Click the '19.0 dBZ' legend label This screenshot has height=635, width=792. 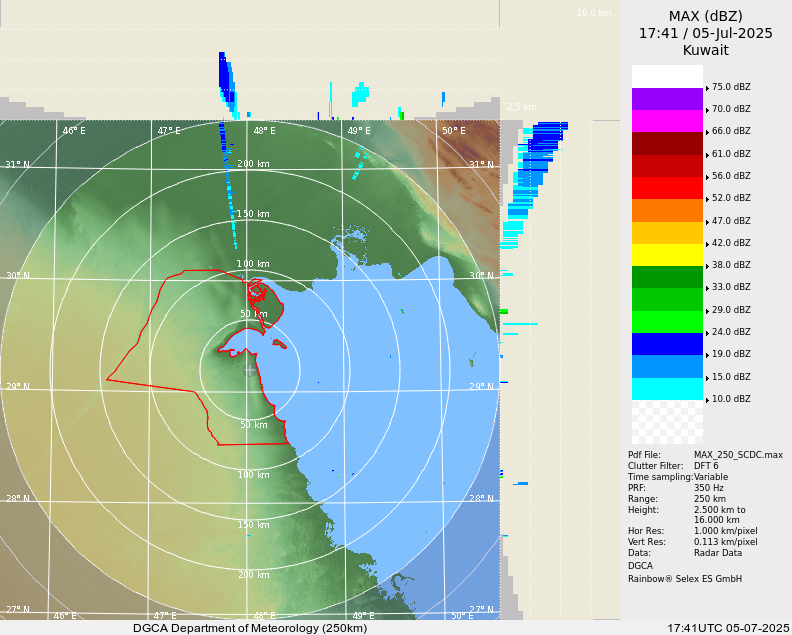[x=731, y=354]
